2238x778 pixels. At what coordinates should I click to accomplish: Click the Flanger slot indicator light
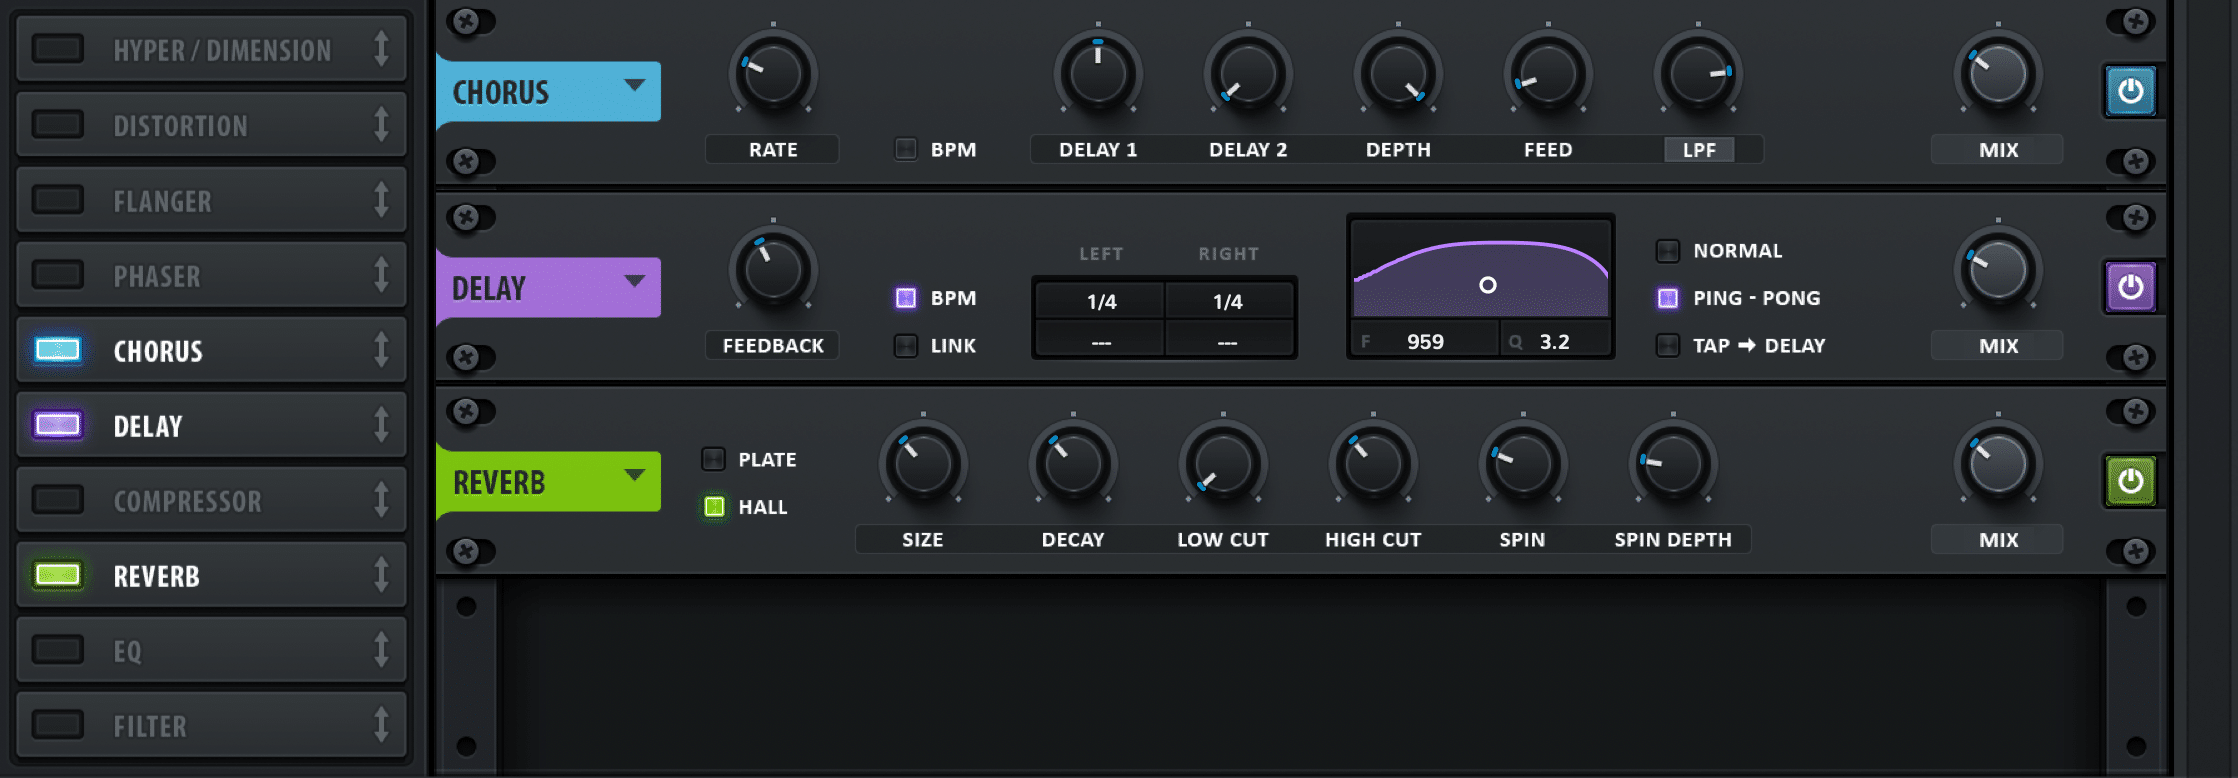click(58, 200)
